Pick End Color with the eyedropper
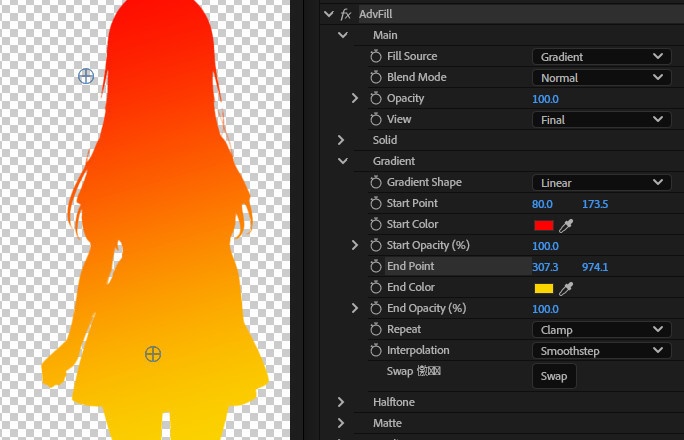 click(566, 288)
